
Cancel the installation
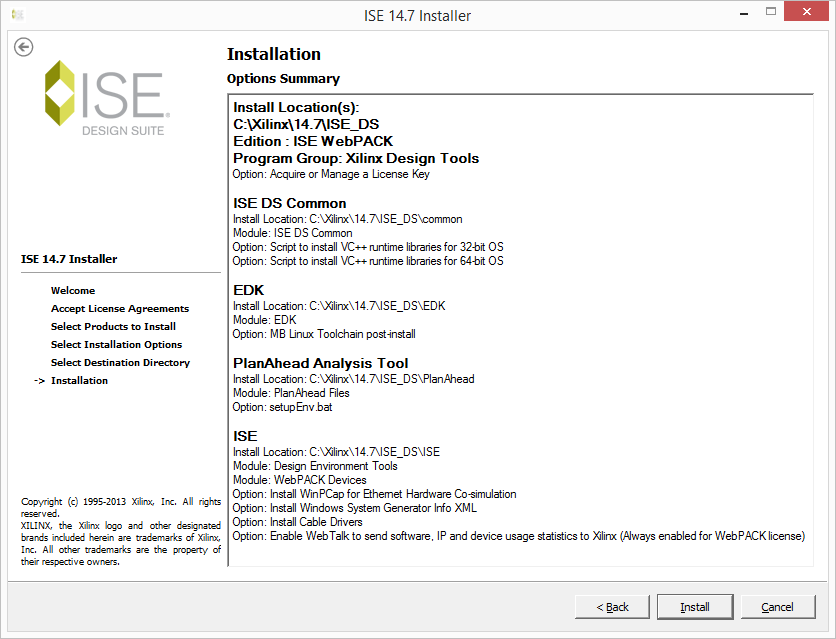(x=777, y=606)
